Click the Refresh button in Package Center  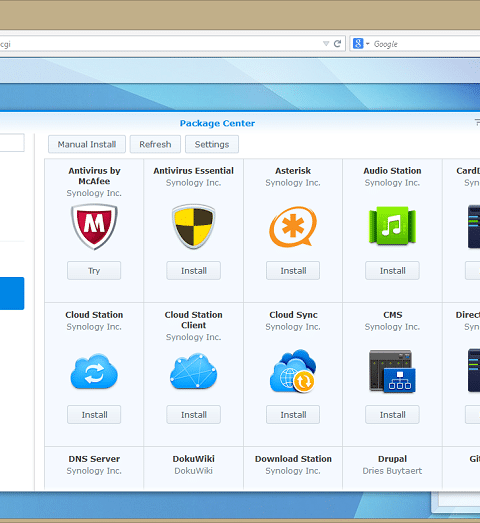click(x=155, y=144)
